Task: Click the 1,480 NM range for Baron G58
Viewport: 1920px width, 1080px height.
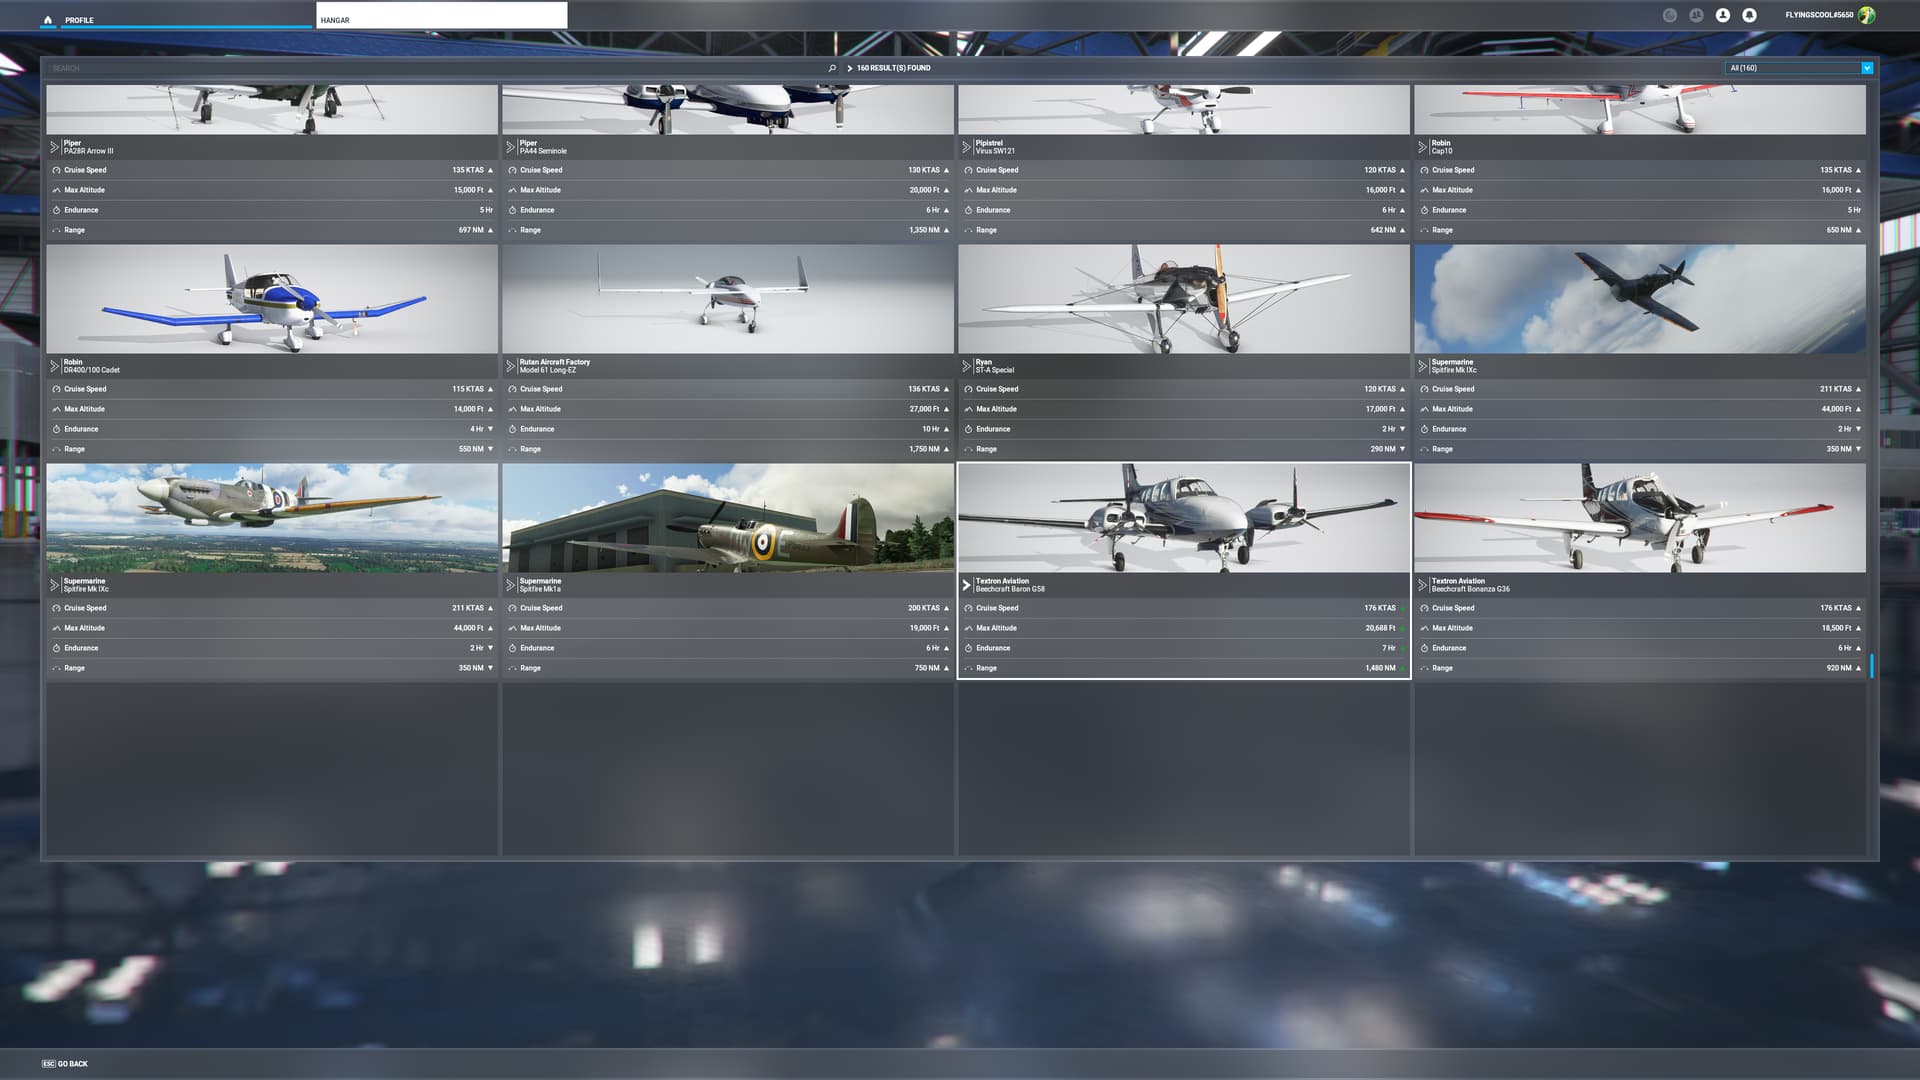Action: [x=1380, y=668]
